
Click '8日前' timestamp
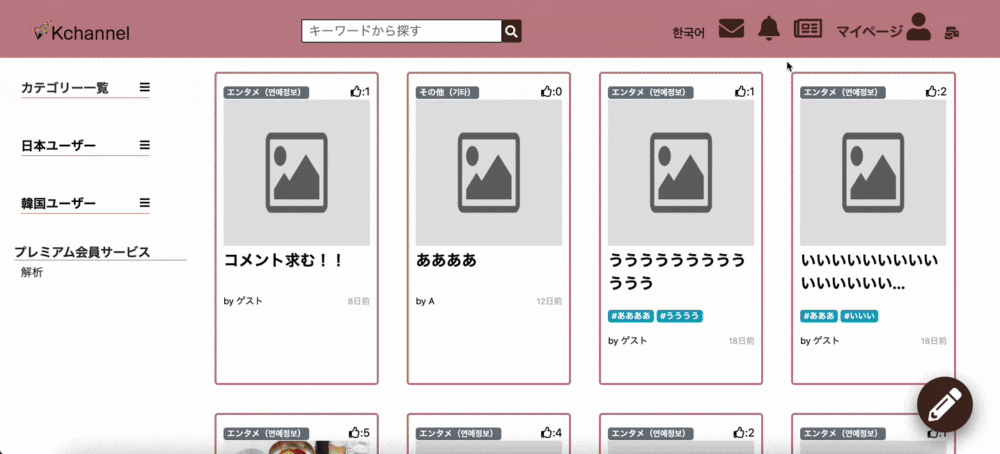tap(358, 301)
